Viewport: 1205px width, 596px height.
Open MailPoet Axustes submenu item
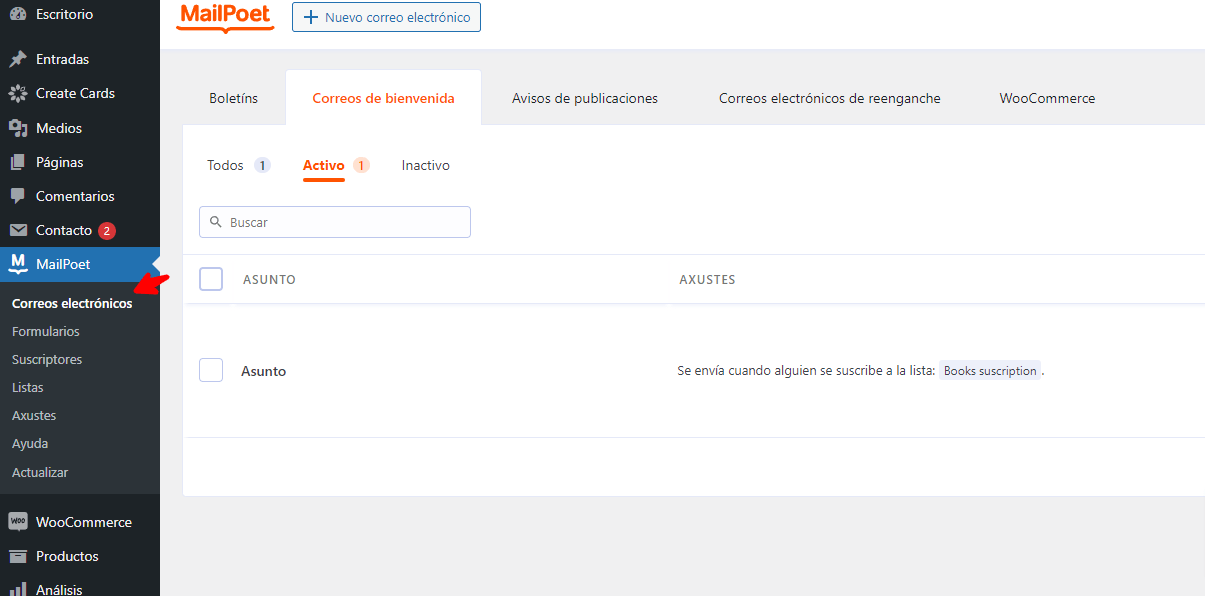[x=34, y=415]
